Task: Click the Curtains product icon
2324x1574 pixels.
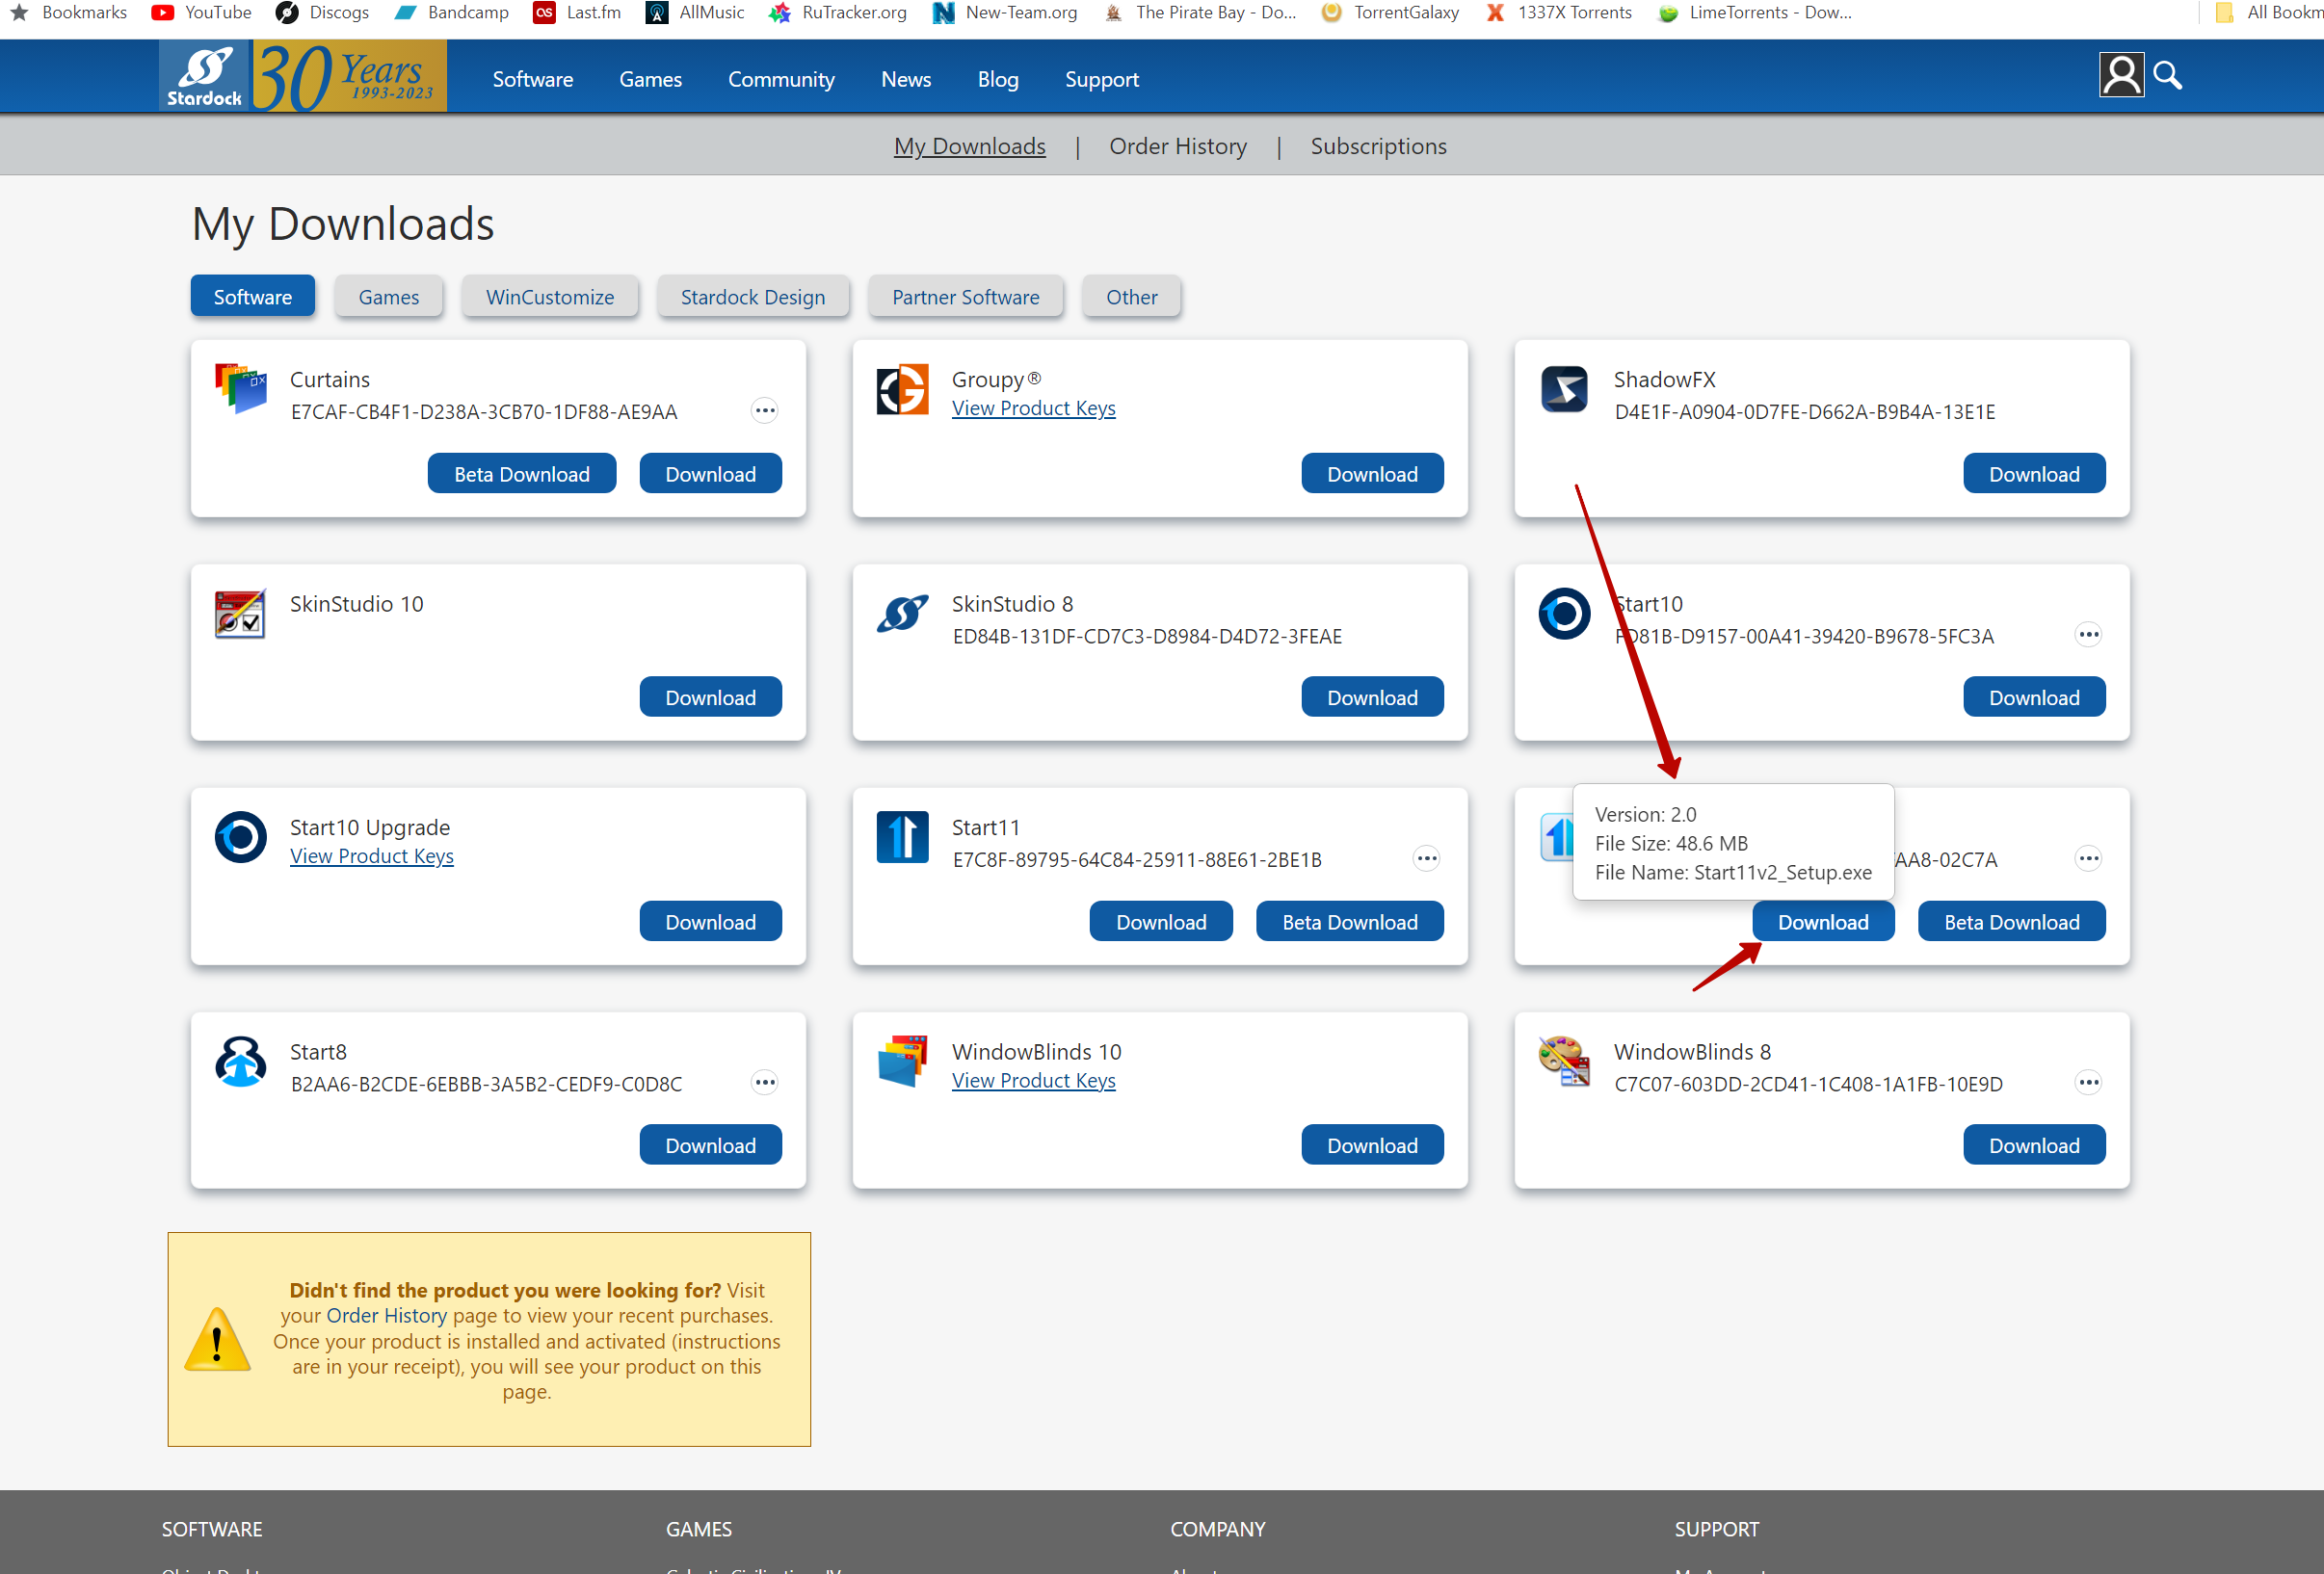Action: (240, 389)
